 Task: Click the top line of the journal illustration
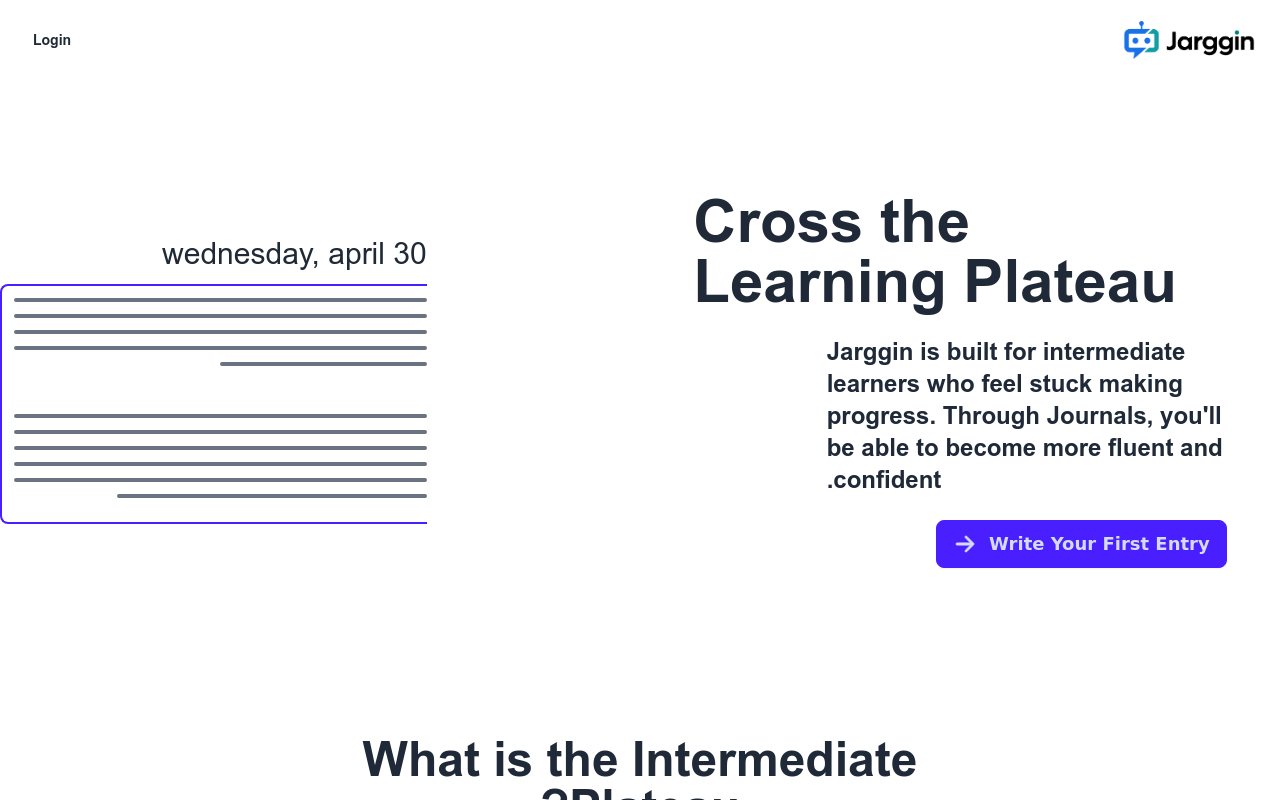[x=220, y=300]
